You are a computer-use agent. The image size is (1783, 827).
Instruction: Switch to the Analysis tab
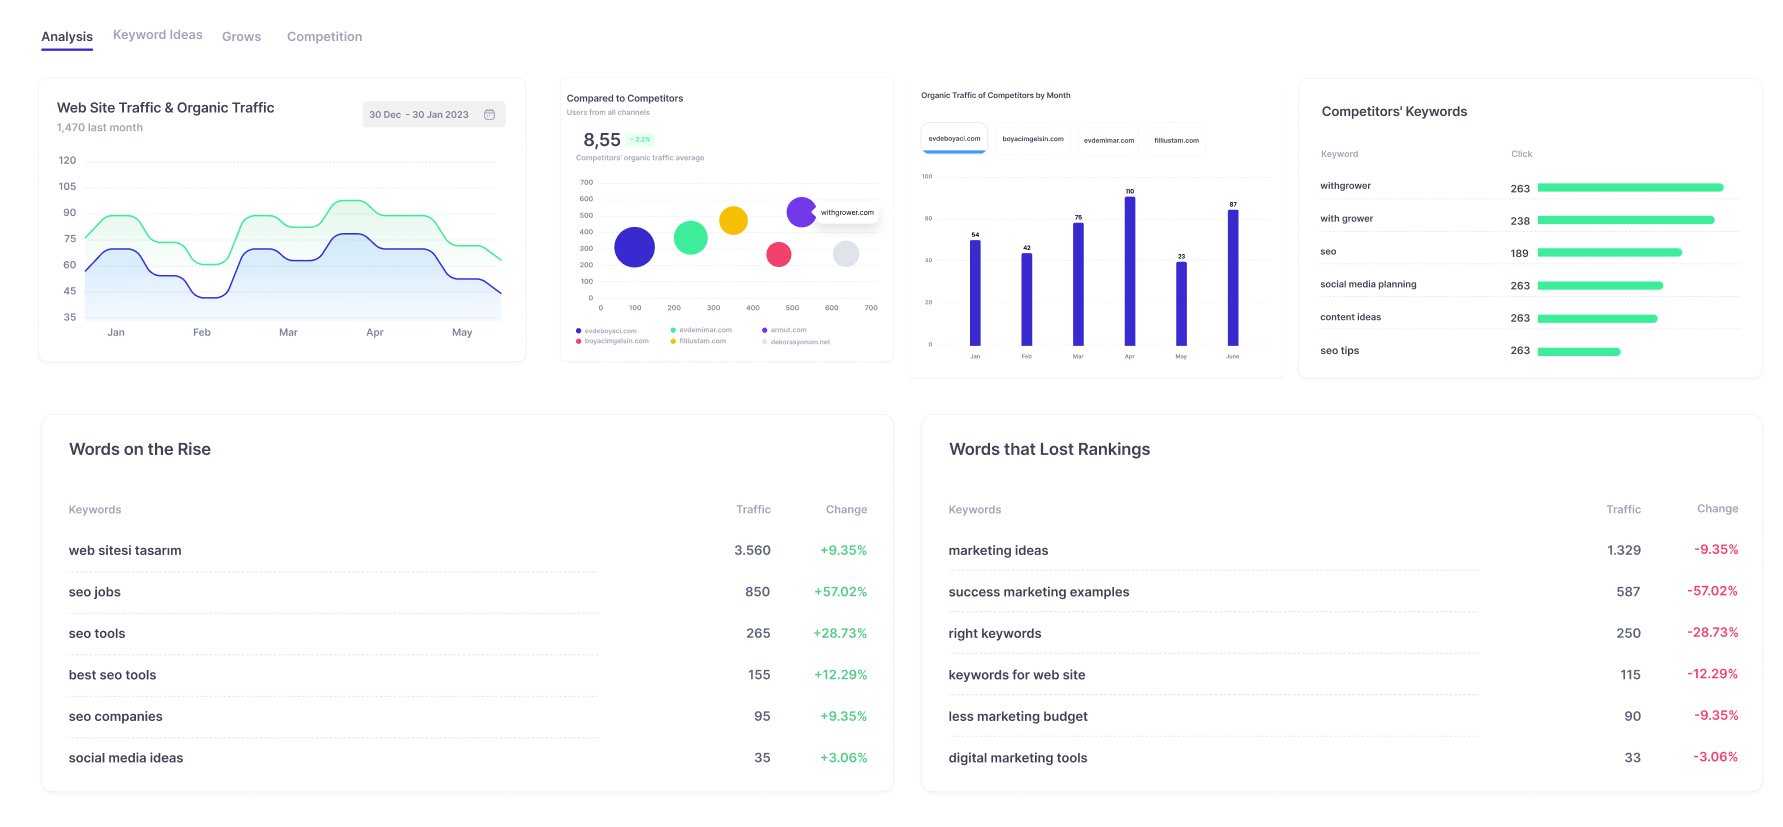click(67, 37)
